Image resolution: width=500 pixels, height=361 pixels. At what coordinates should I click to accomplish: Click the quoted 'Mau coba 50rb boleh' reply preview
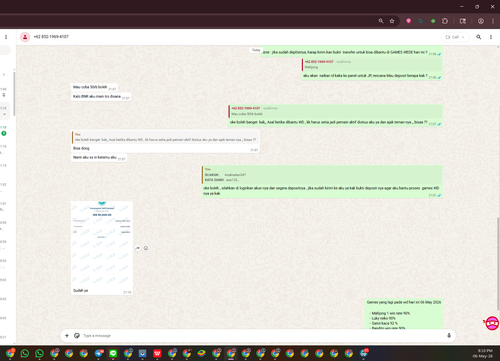click(x=335, y=111)
